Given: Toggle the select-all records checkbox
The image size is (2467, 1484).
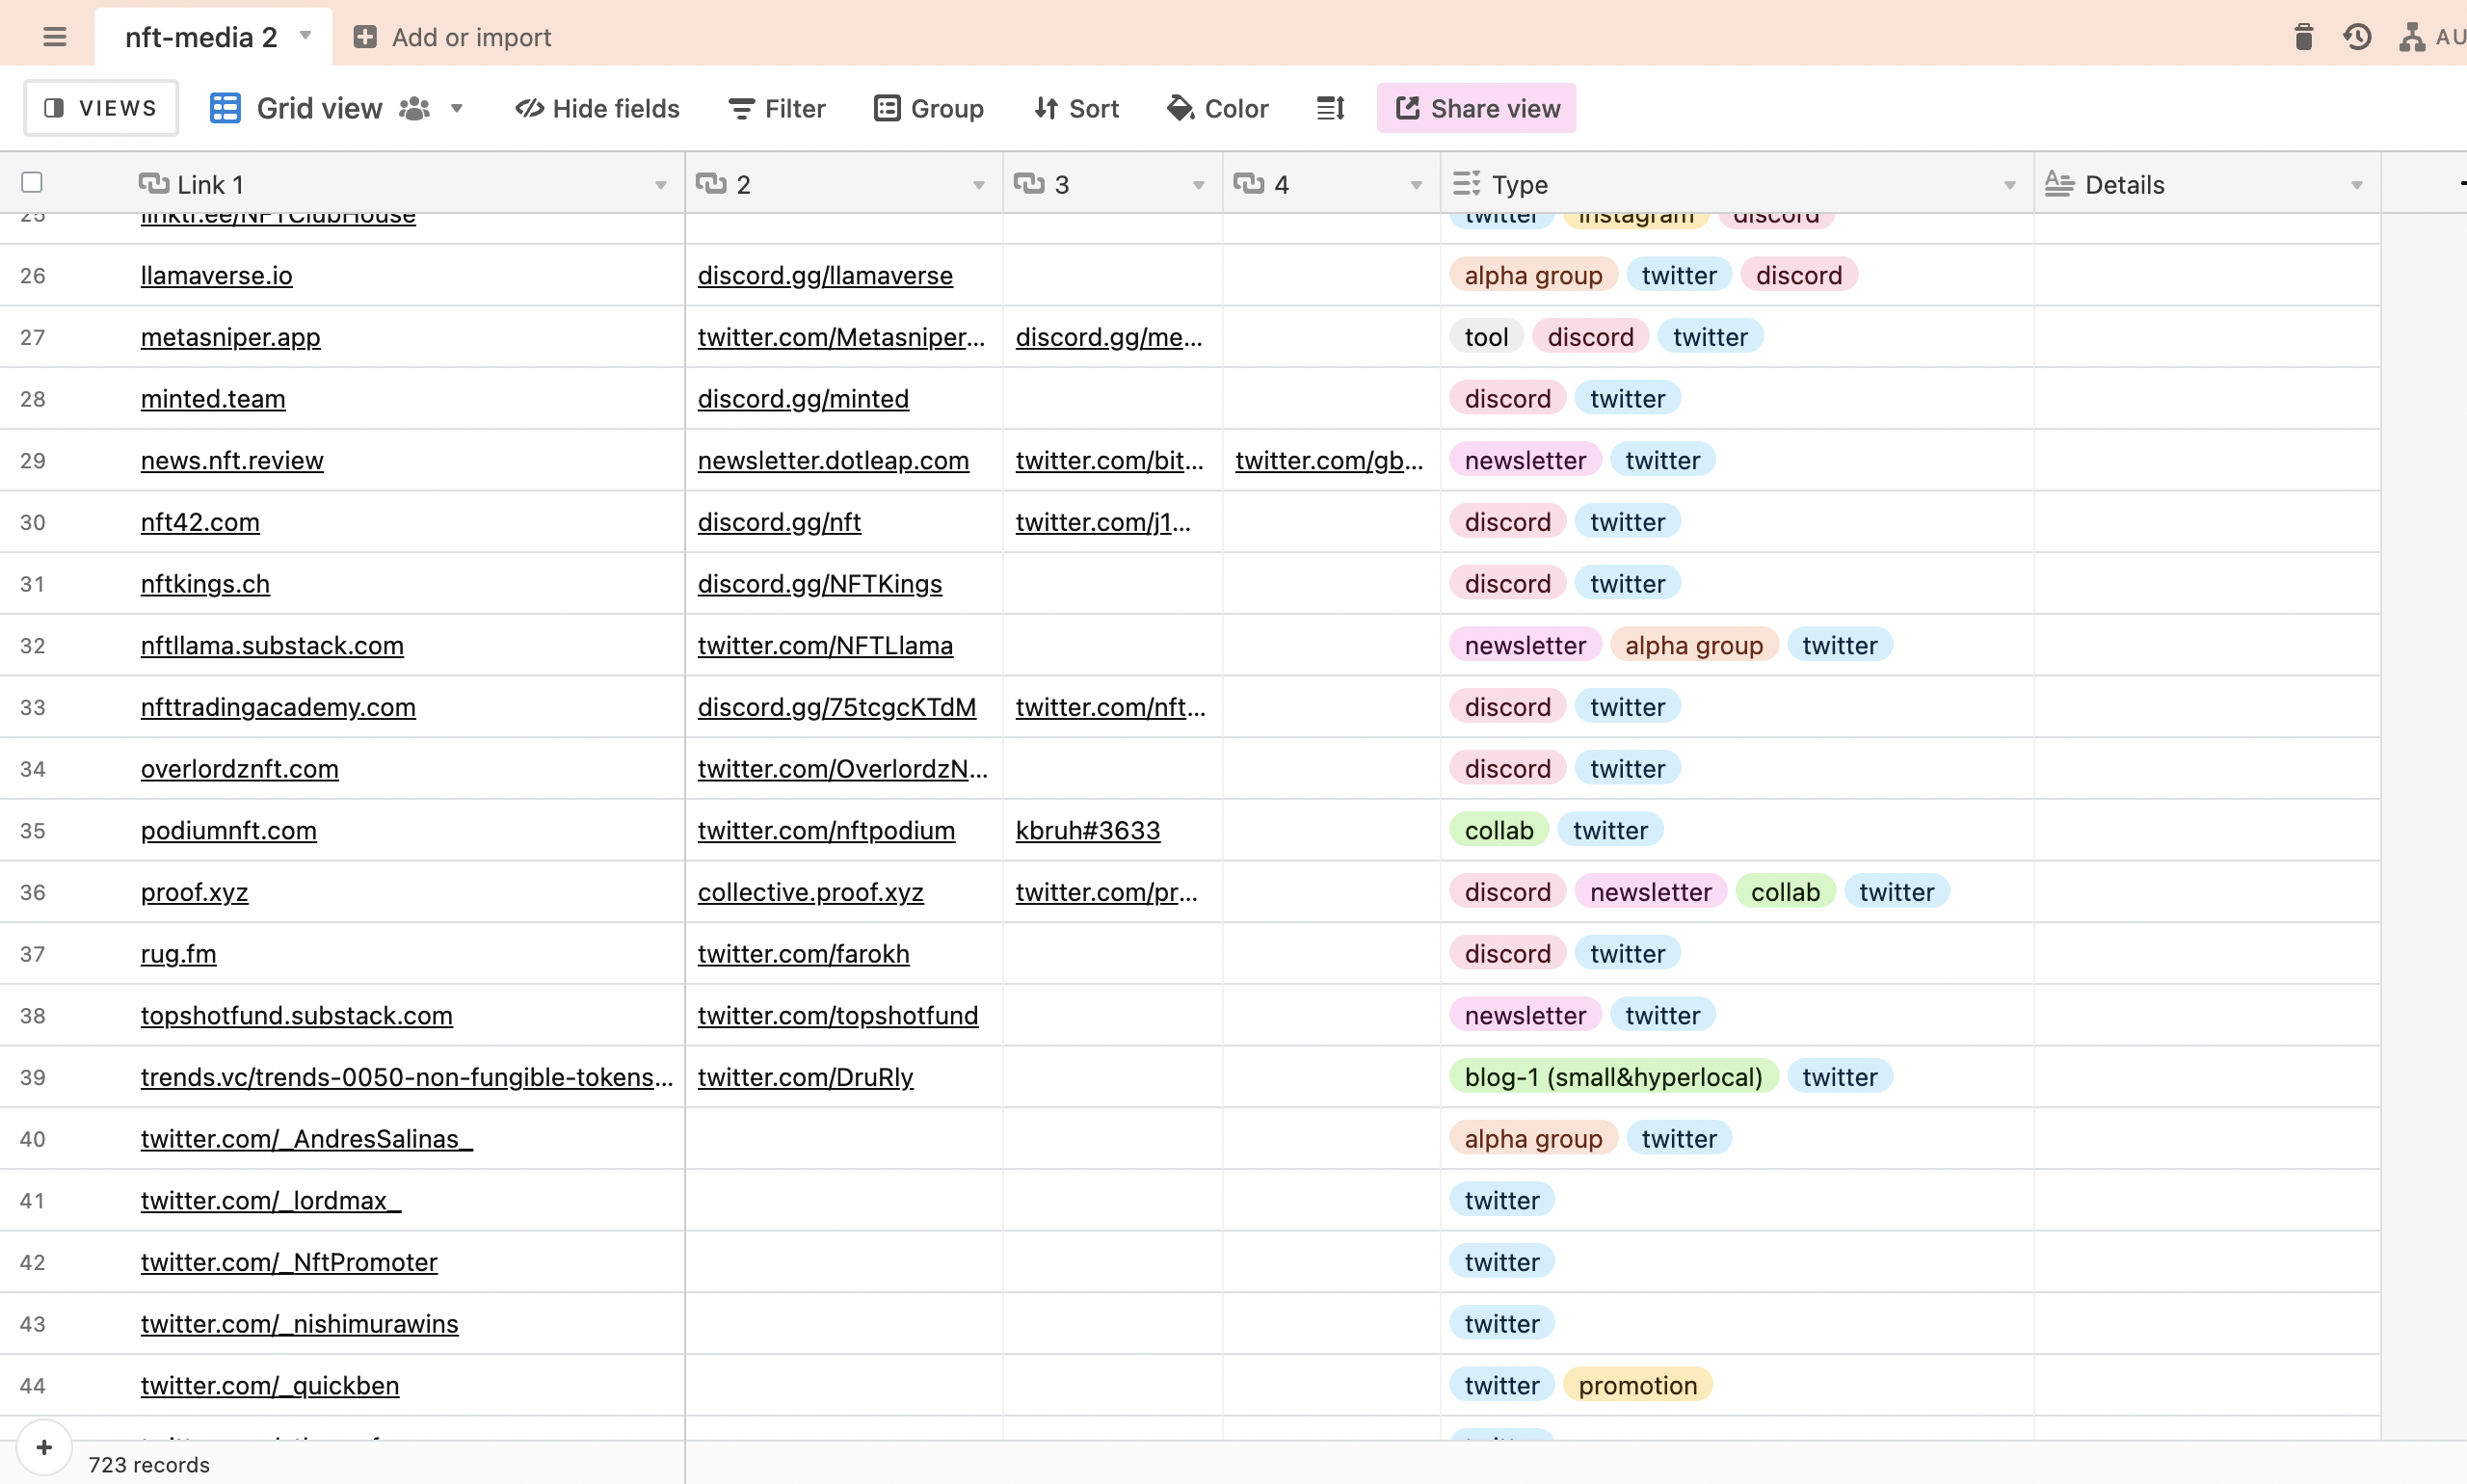Looking at the screenshot, I should pyautogui.click(x=32, y=182).
